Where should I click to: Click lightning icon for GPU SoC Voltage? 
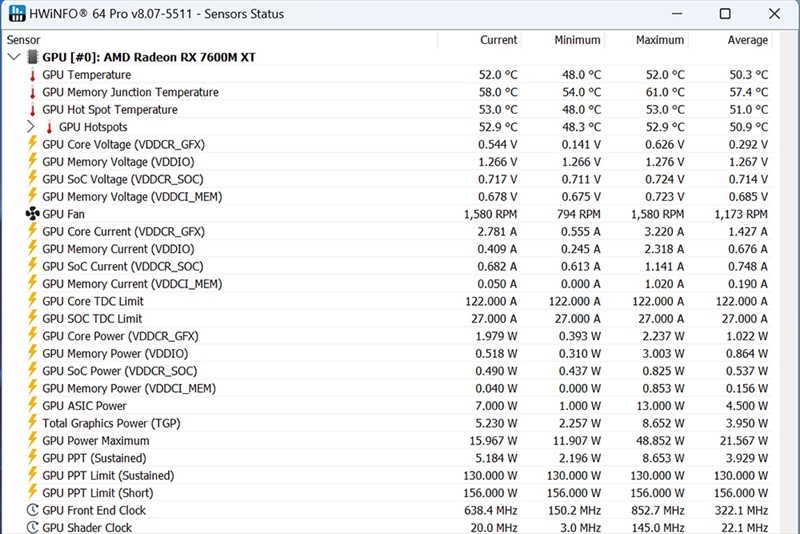[32, 179]
